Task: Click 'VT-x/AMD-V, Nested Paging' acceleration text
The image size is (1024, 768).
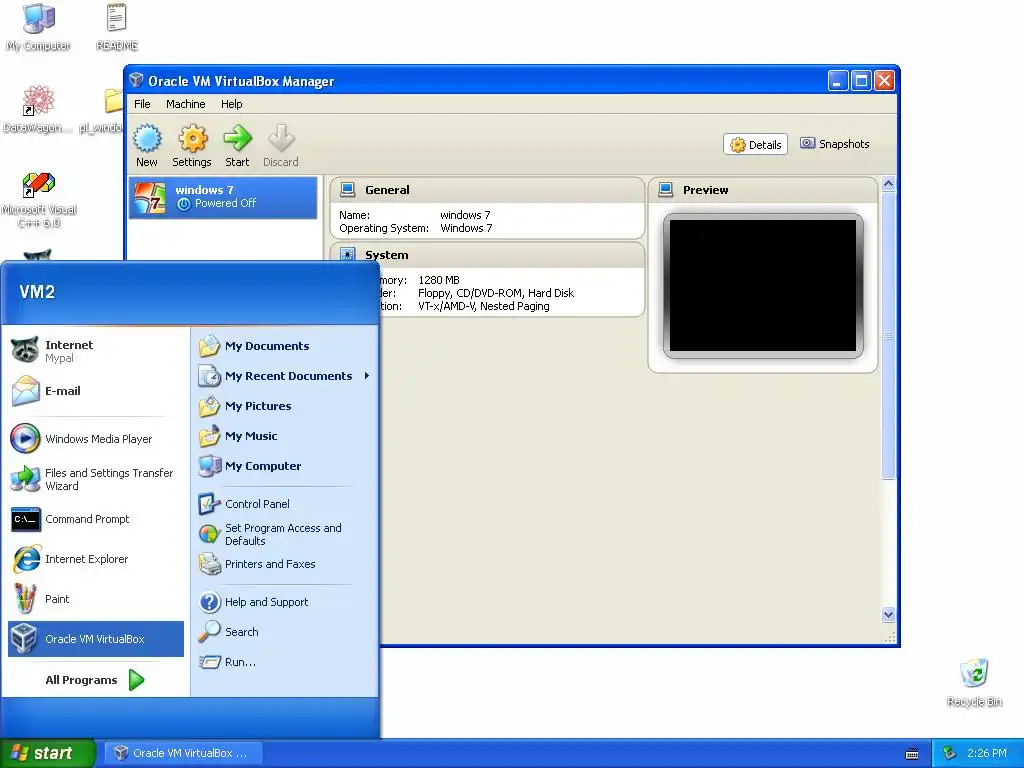Action: click(483, 306)
